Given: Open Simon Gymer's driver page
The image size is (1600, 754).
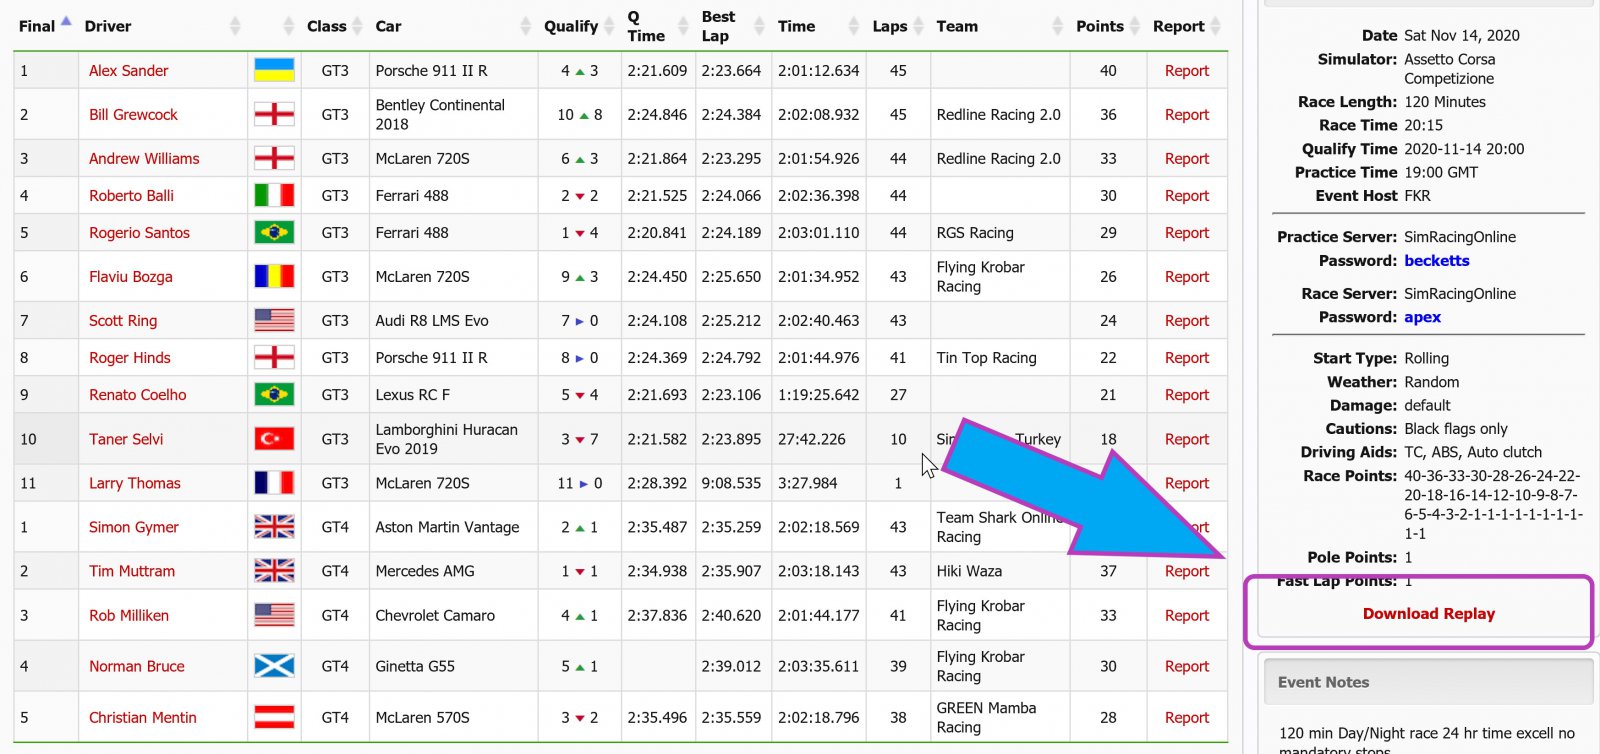Looking at the screenshot, I should point(134,527).
